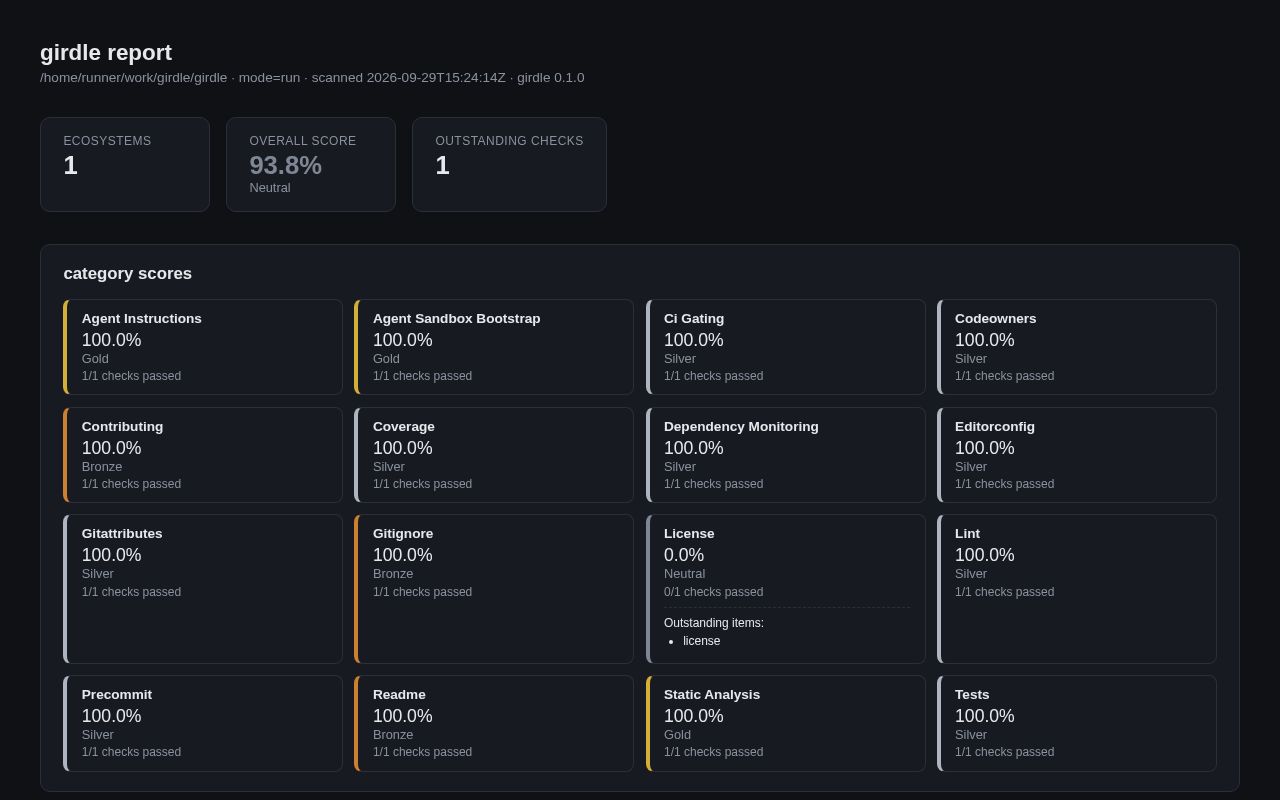This screenshot has width=1280, height=800.
Task: Click the Precommit card title
Action: (x=117, y=695)
